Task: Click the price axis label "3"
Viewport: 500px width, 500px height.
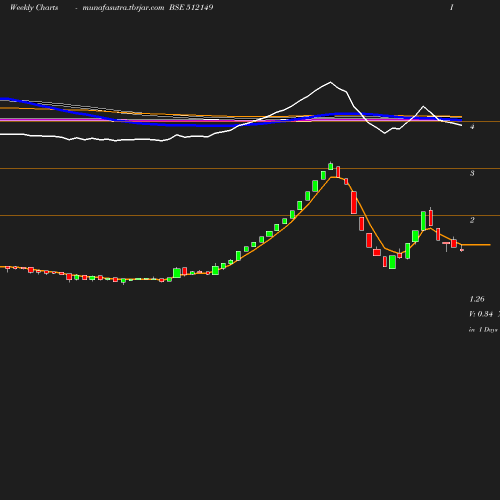Action: [472, 173]
